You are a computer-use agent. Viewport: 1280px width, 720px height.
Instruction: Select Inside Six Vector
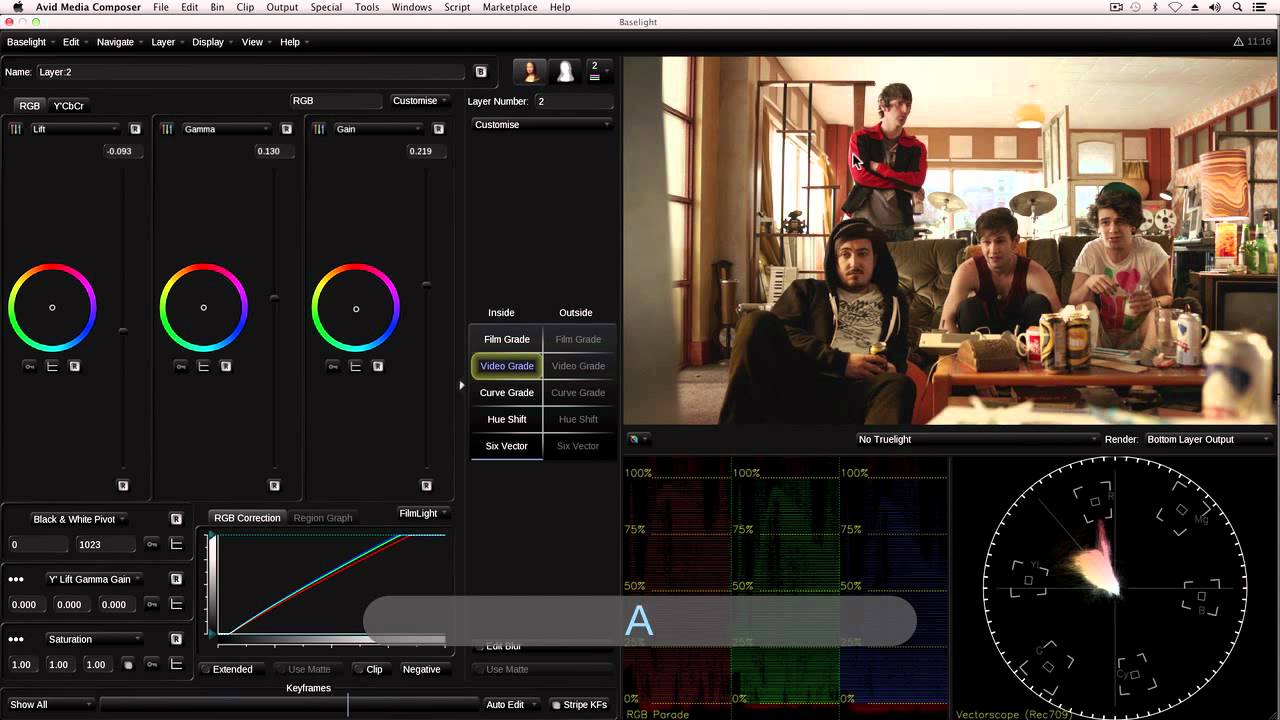coord(507,446)
